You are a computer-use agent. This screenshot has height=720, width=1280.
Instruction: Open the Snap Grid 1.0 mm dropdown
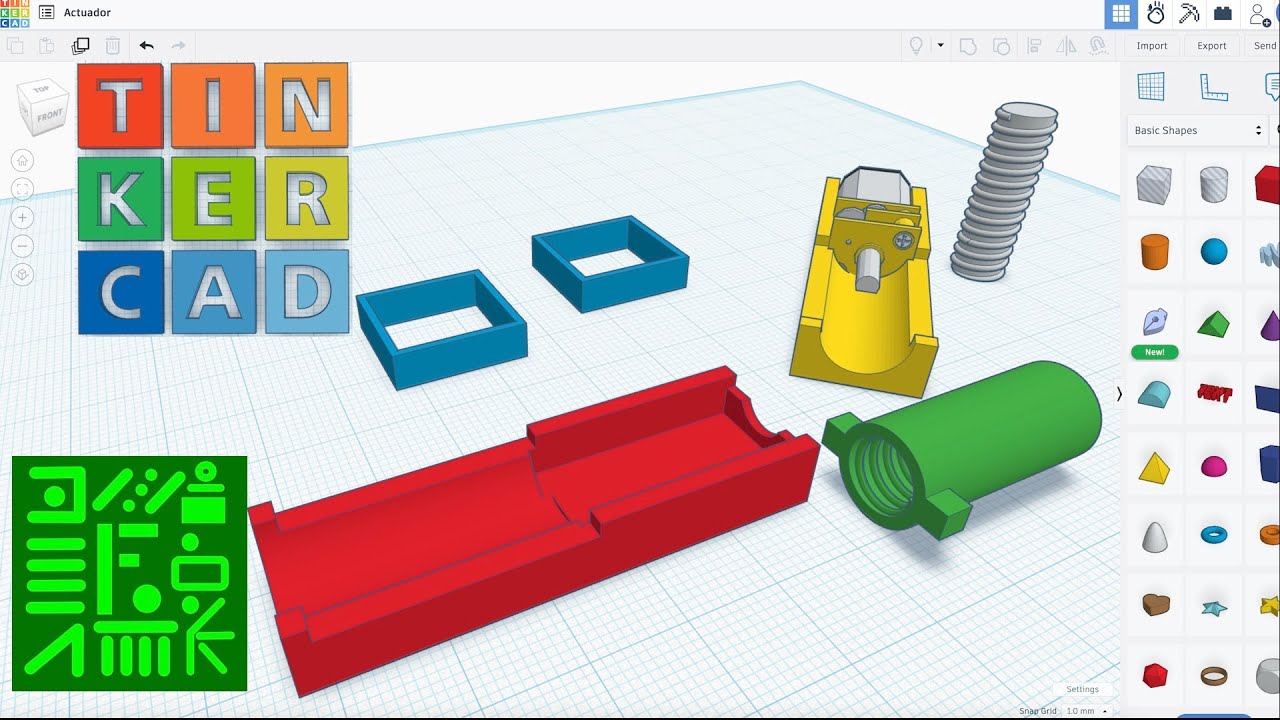click(x=1086, y=711)
